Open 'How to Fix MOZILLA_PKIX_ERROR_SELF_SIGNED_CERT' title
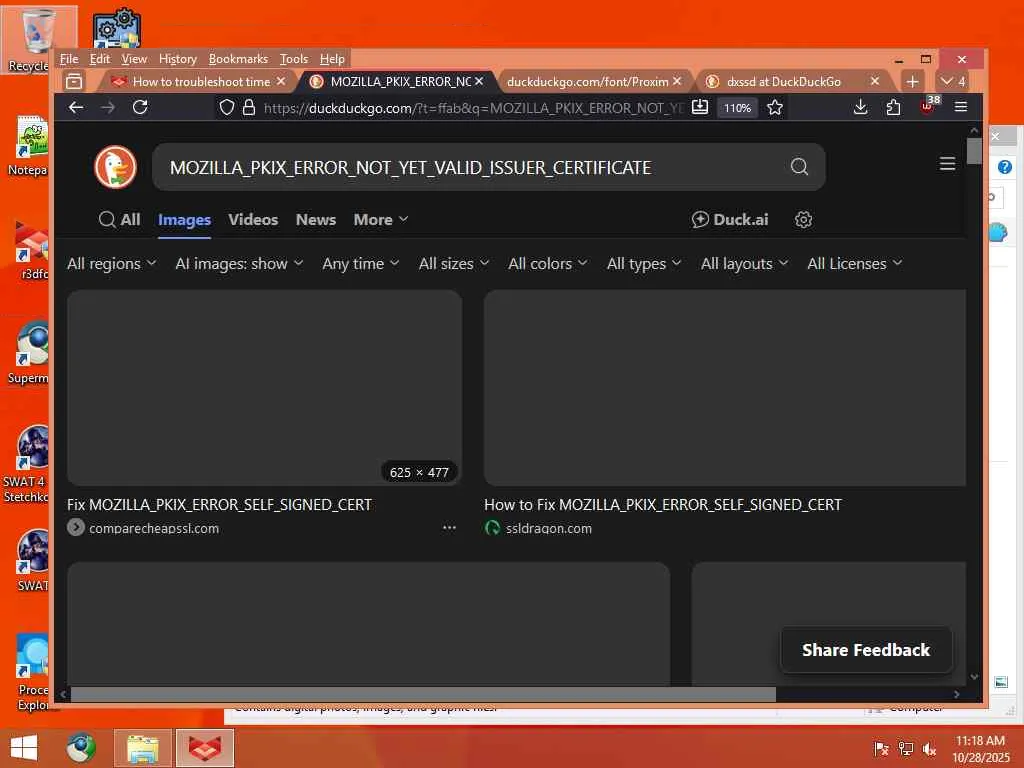1024x768 pixels. 663,505
